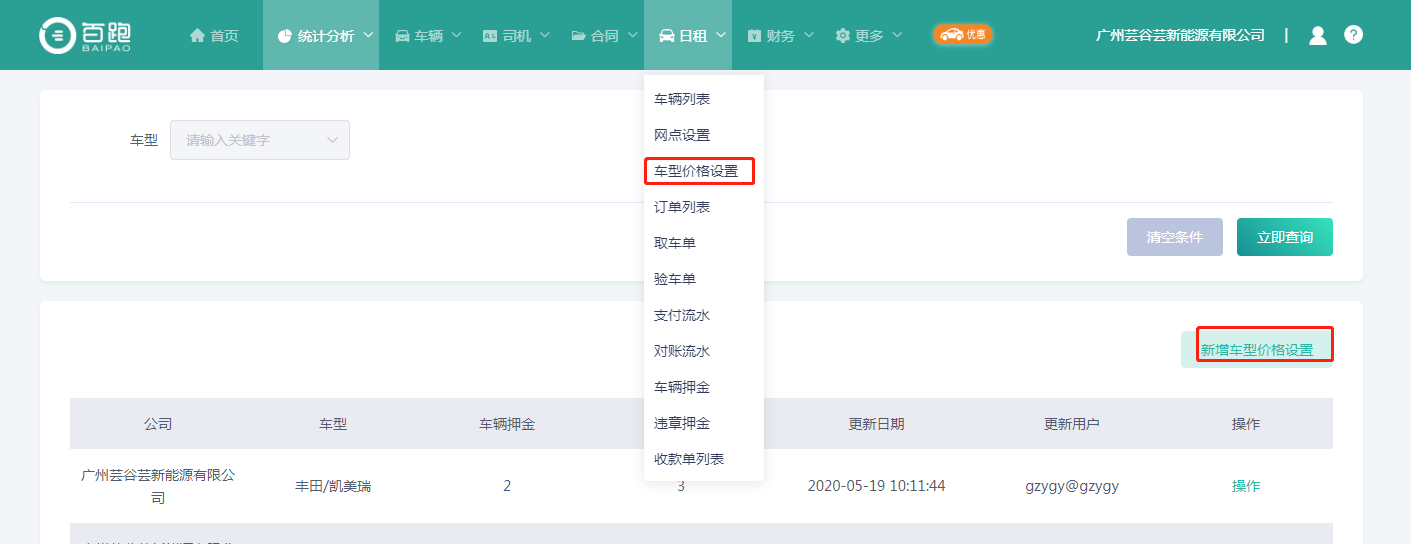The width and height of the screenshot is (1411, 544).
Task: Click the orange car promotion badge
Action: tap(962, 35)
